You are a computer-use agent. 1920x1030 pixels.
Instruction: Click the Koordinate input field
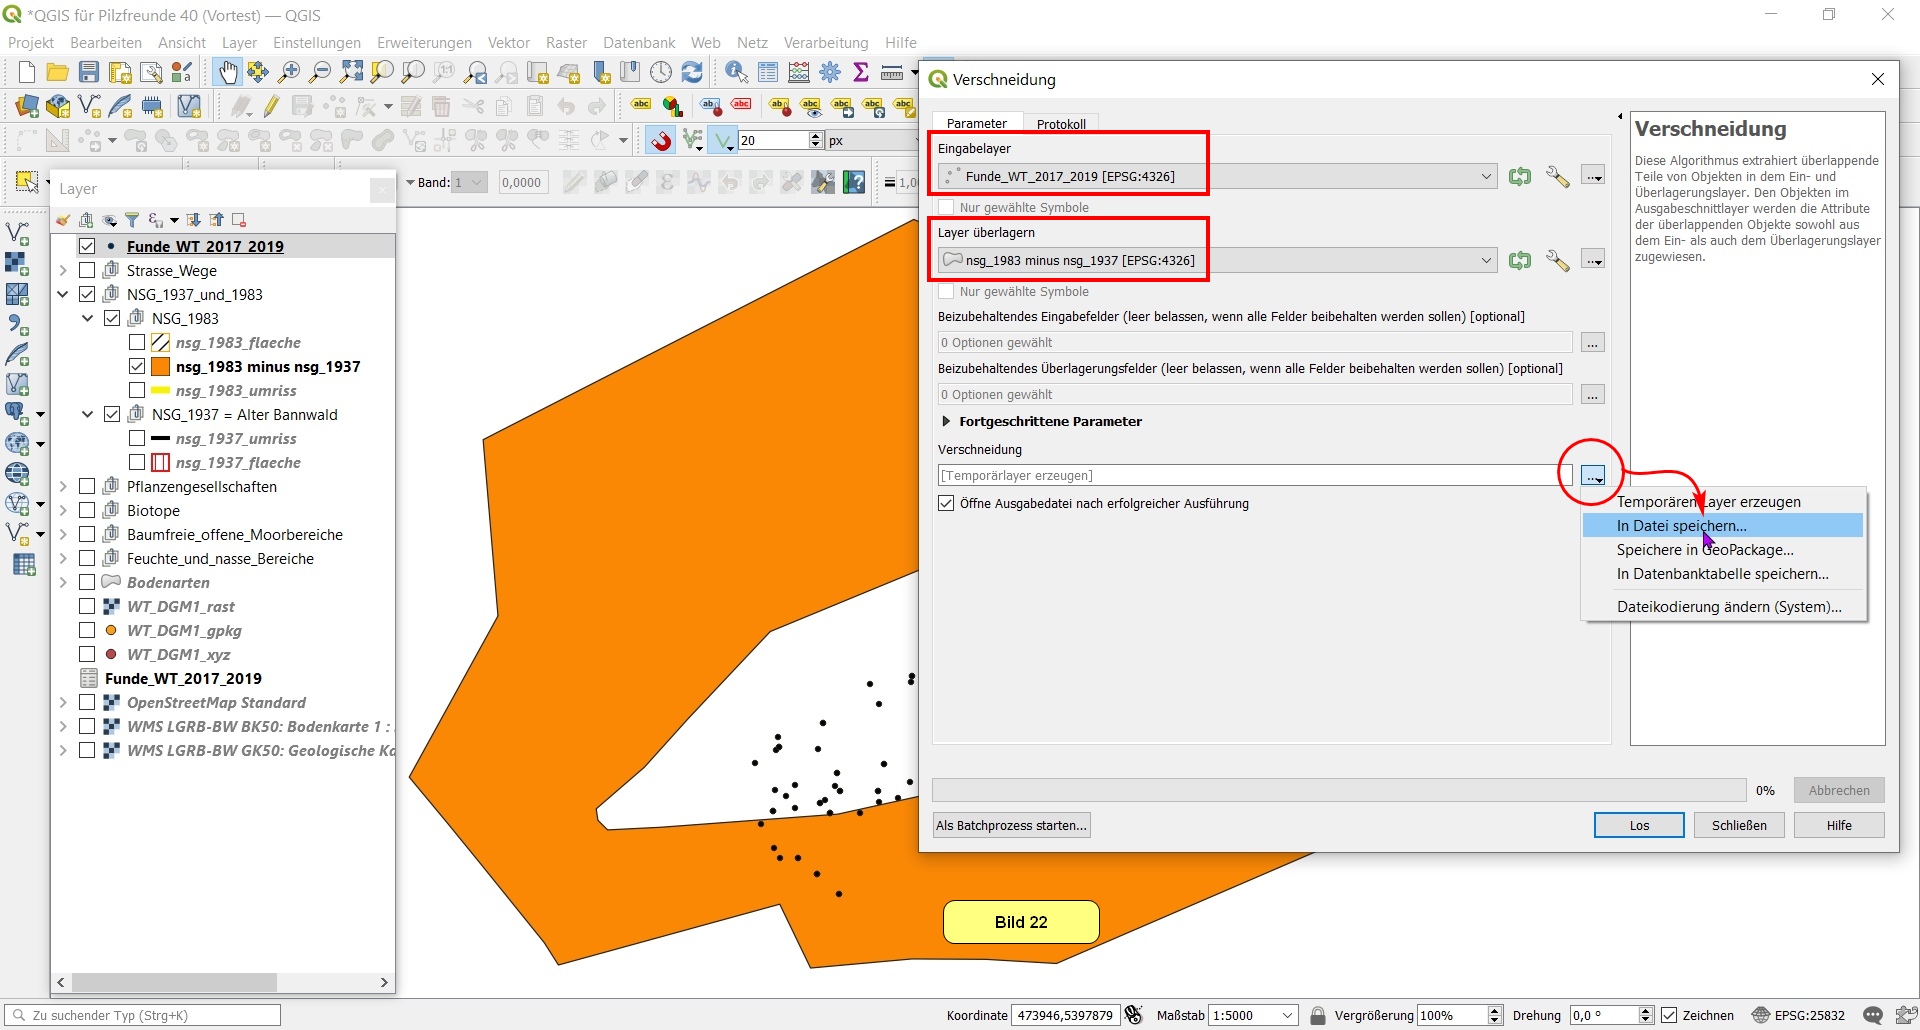coord(1065,1016)
